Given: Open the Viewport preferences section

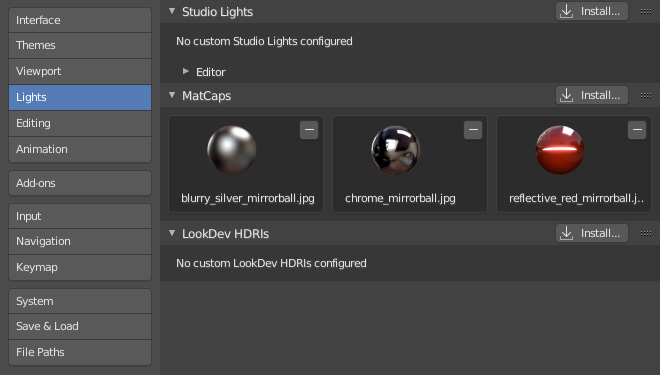Looking at the screenshot, I should 80,71.
